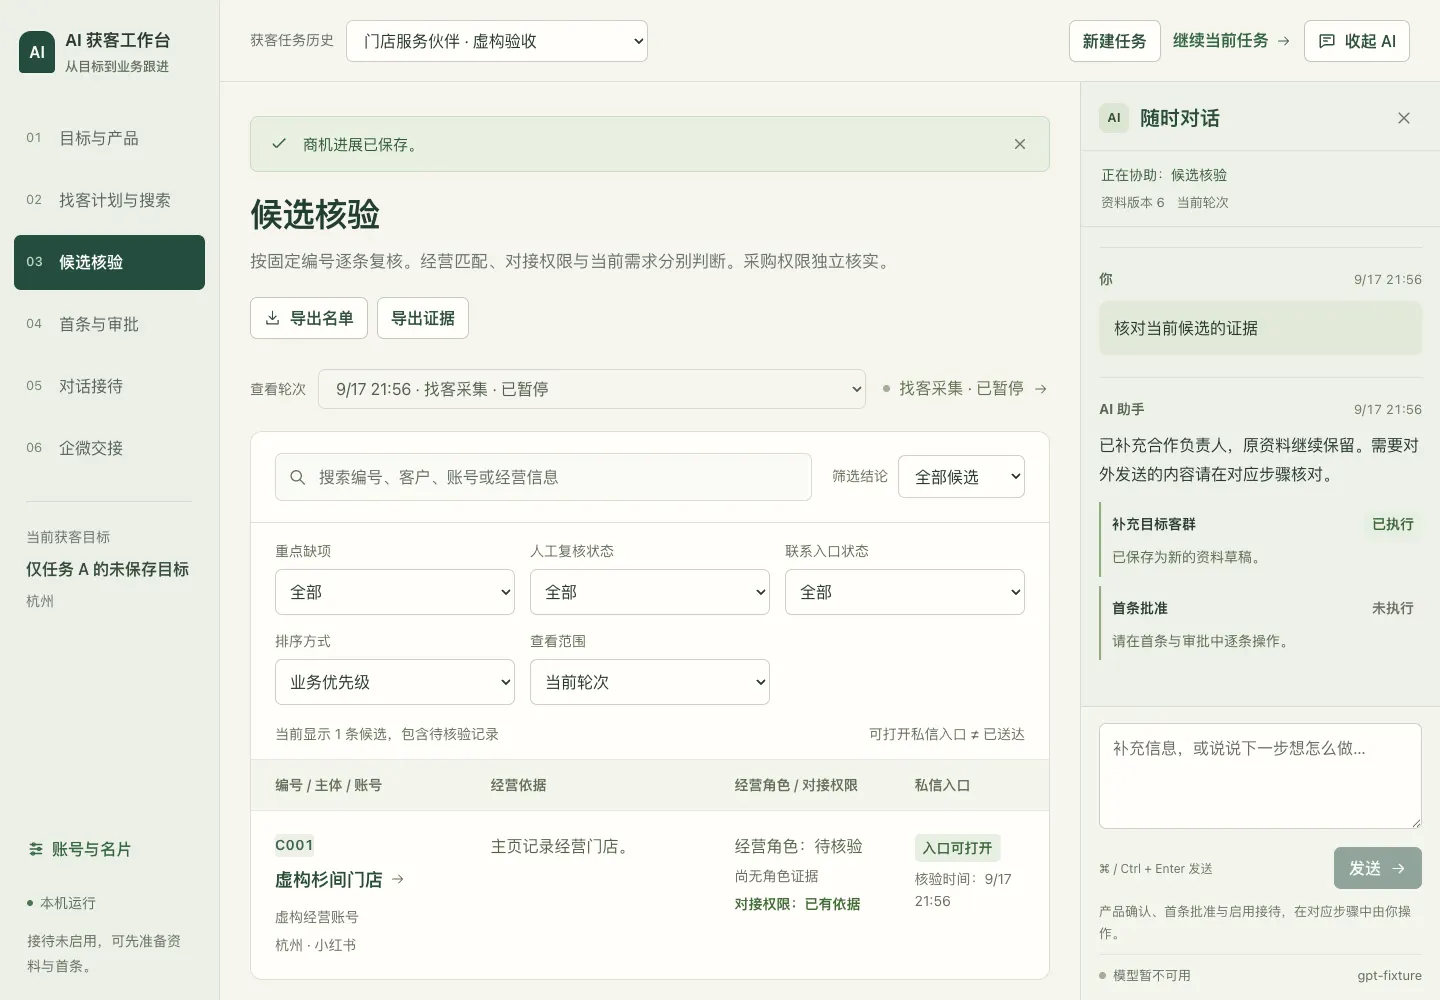Screen dimensions: 1440x1000
Task: Open the 联系入口状态 filter dropdown
Action: [905, 592]
